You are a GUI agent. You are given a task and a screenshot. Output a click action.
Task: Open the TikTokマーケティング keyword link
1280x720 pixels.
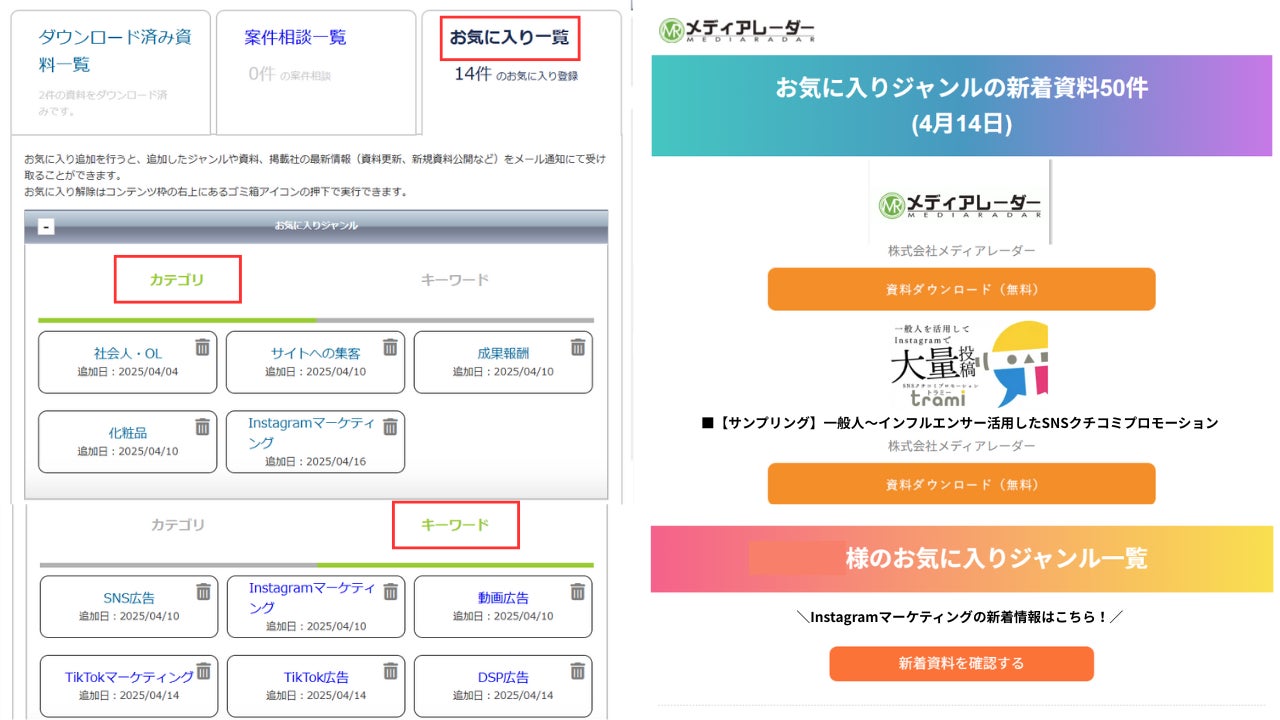click(129, 677)
